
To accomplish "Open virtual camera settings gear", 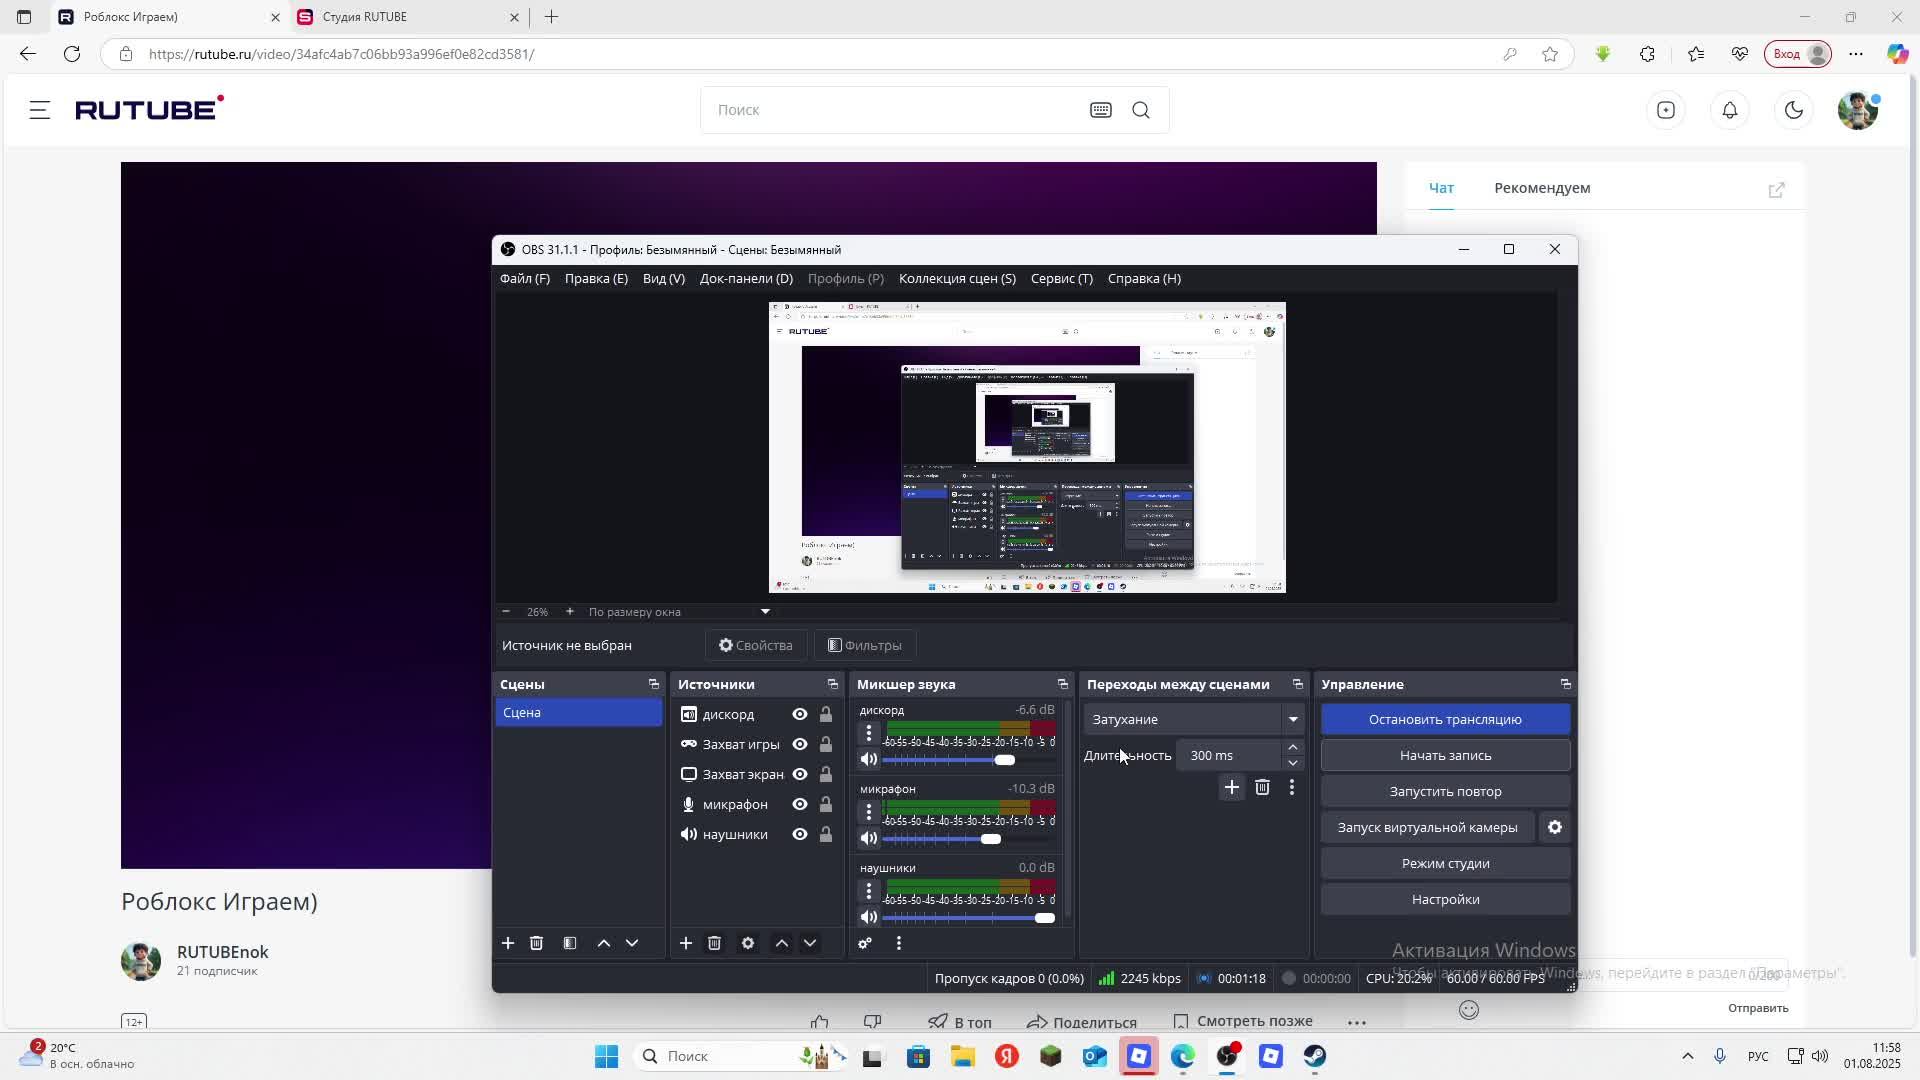I will 1555,827.
